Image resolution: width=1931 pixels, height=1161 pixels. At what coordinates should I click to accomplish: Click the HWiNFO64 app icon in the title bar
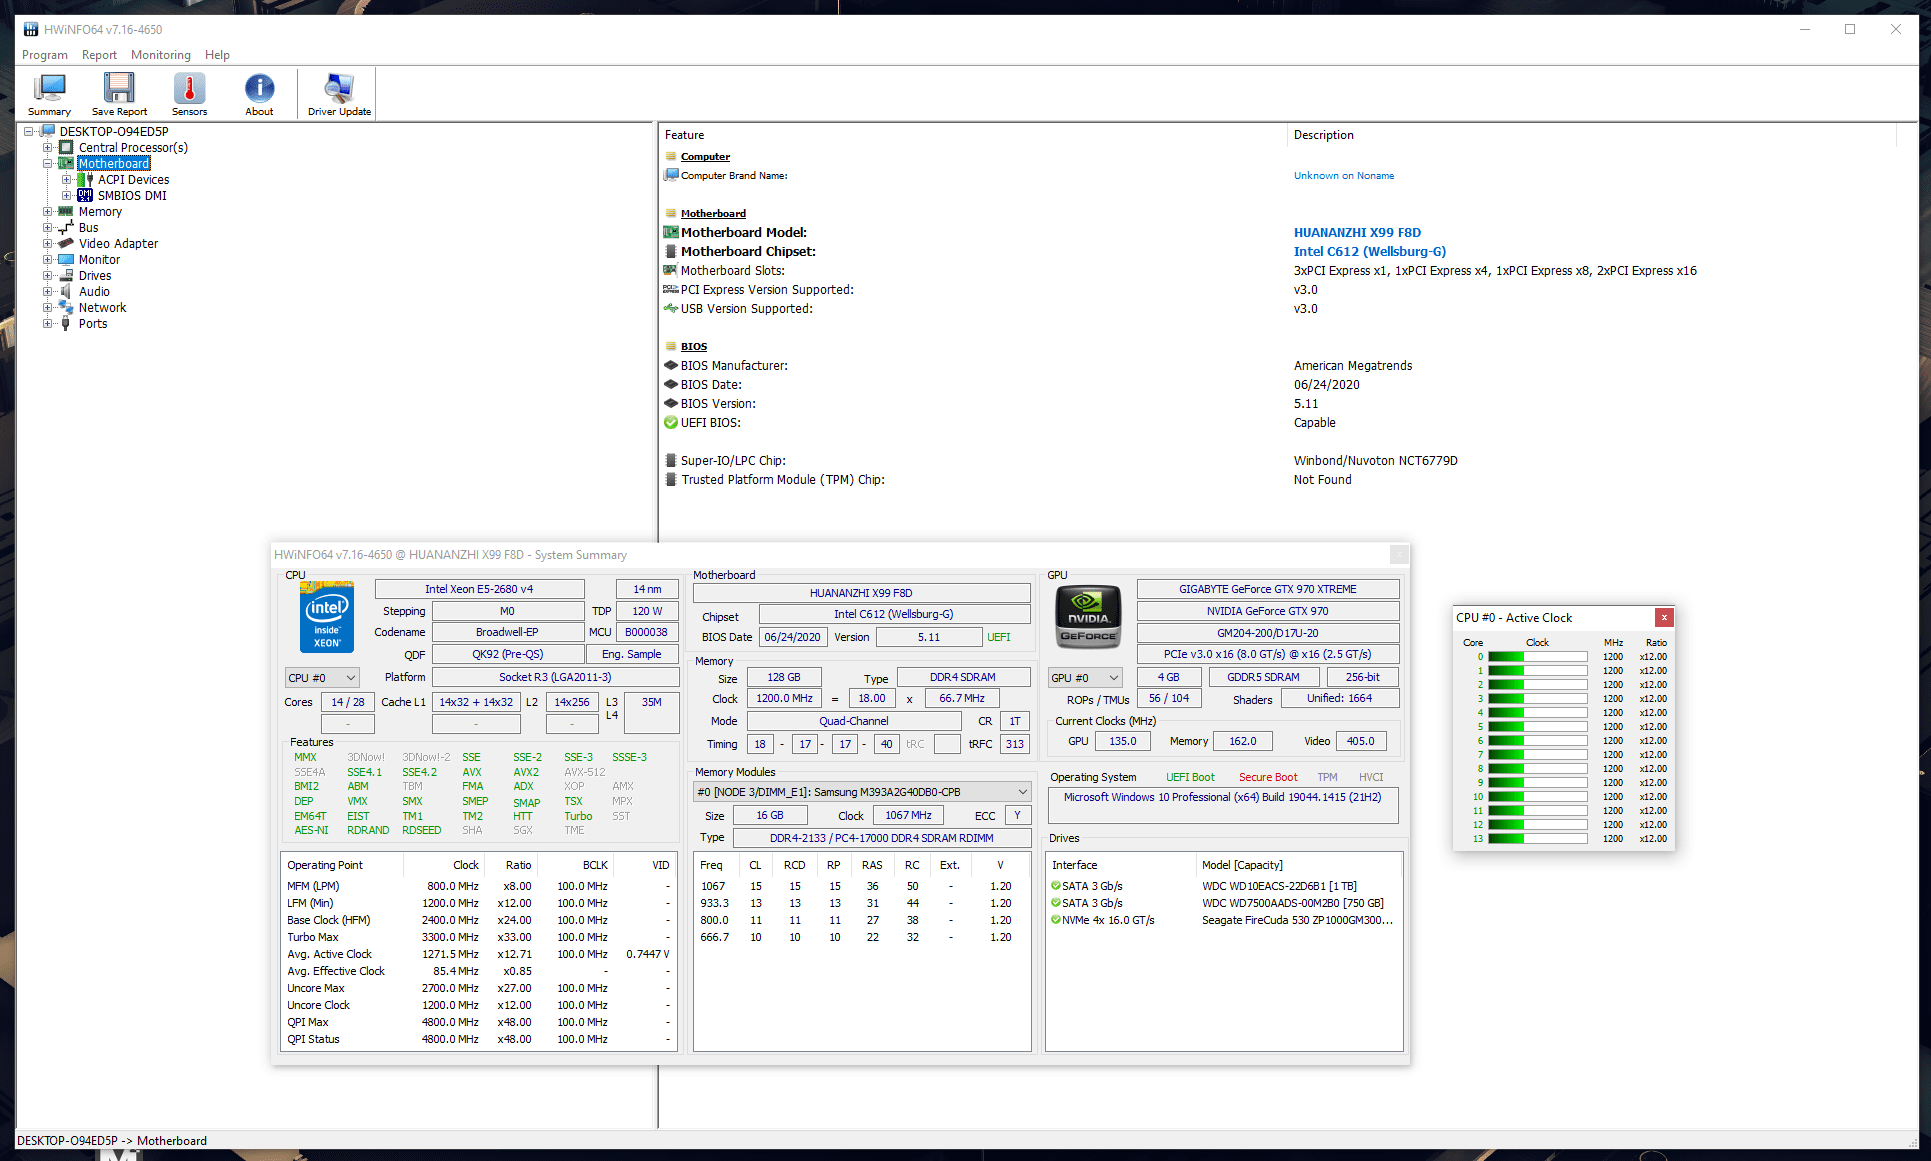[x=31, y=29]
